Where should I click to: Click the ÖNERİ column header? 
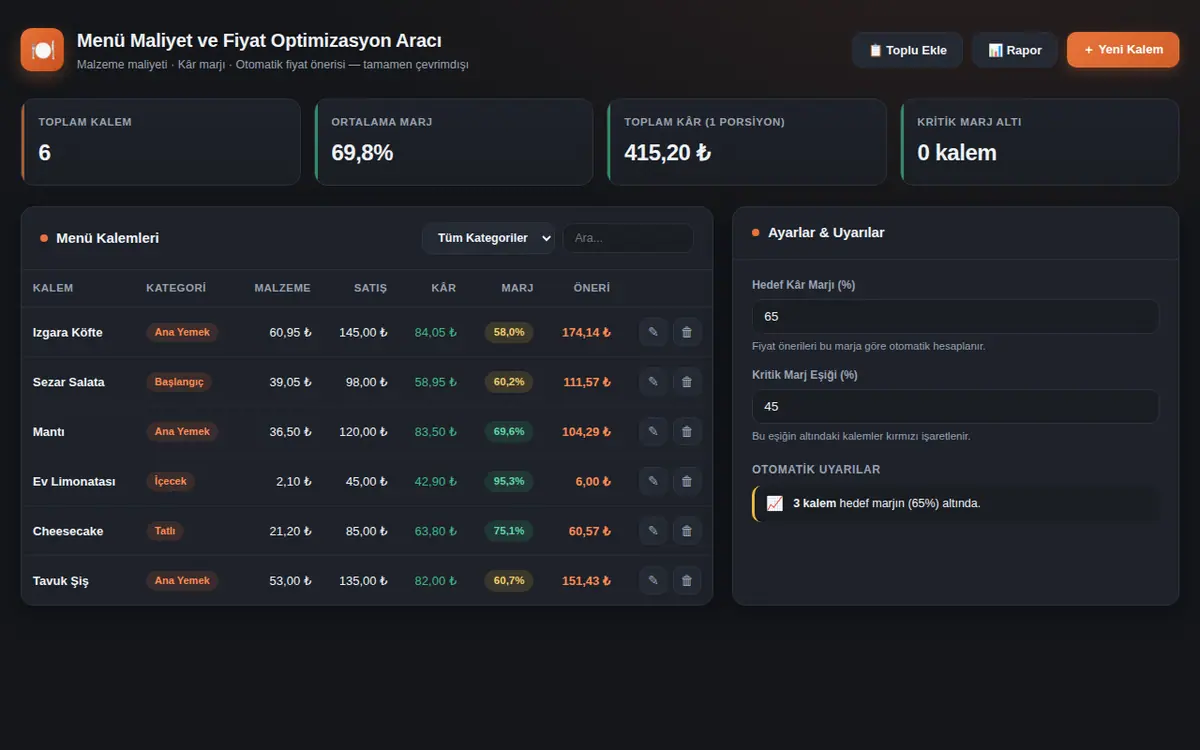coord(591,288)
